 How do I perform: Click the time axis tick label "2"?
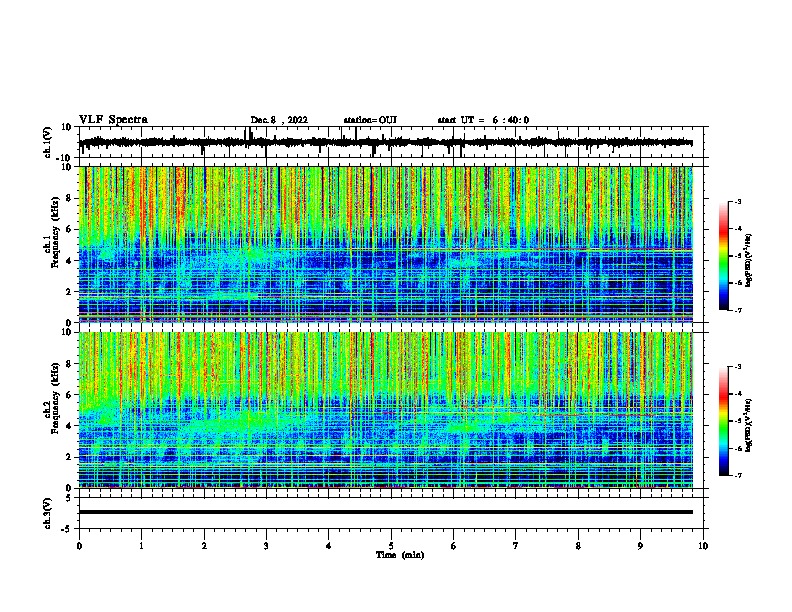click(x=204, y=546)
